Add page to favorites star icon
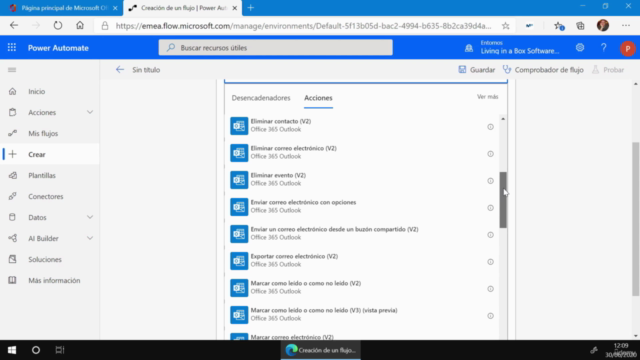This screenshot has width=640, height=360. tap(506, 26)
